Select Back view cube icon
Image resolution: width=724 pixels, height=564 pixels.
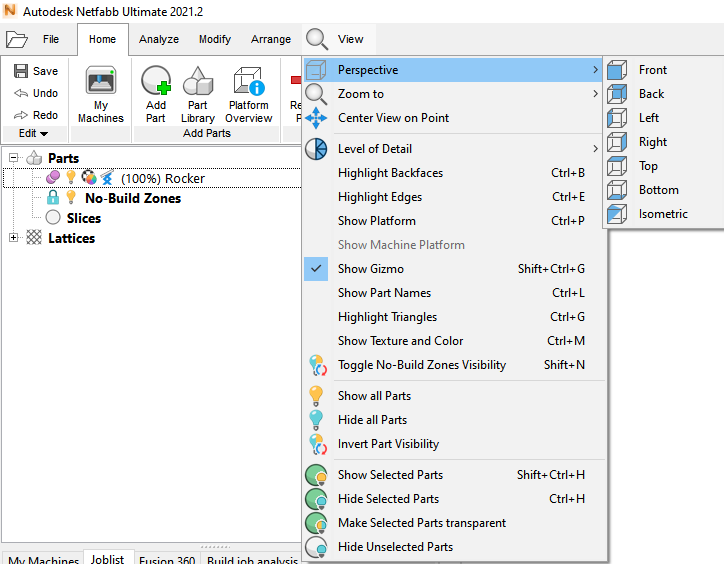click(617, 94)
